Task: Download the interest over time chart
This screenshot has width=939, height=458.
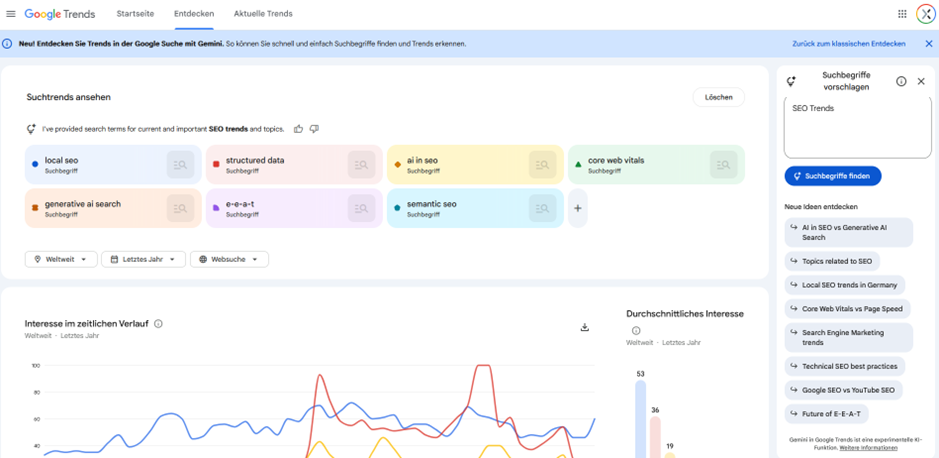Action: pyautogui.click(x=585, y=327)
